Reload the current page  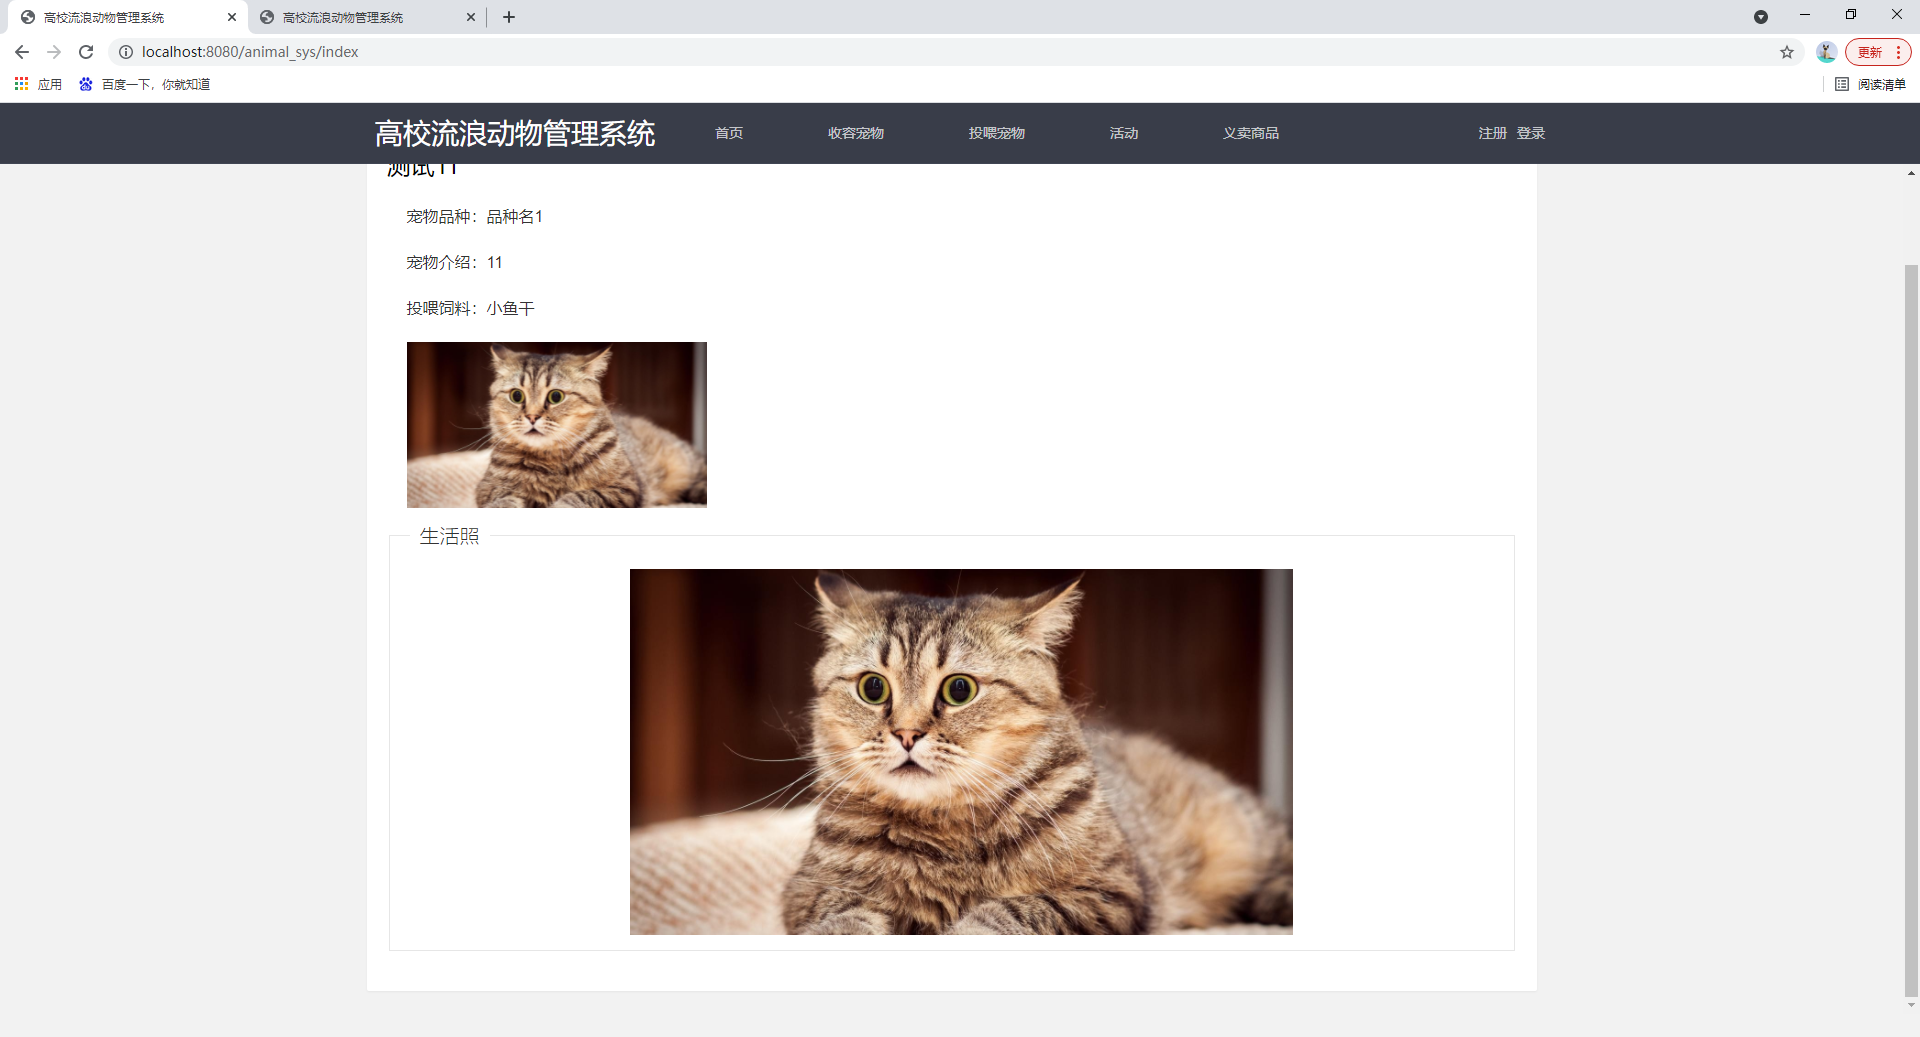86,52
